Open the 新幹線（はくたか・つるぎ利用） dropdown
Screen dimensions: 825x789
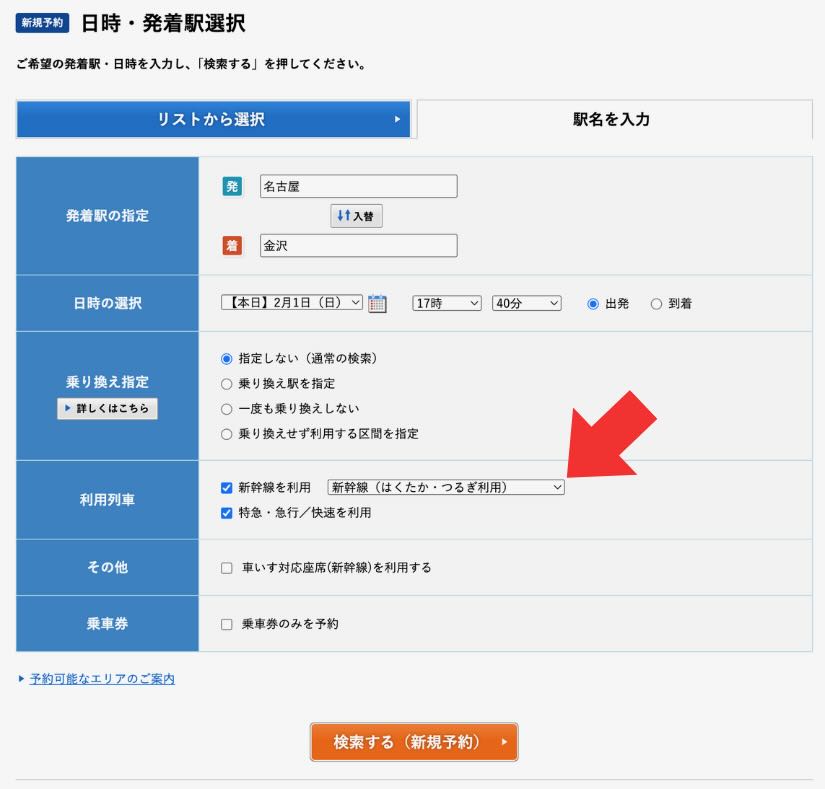[x=445, y=487]
